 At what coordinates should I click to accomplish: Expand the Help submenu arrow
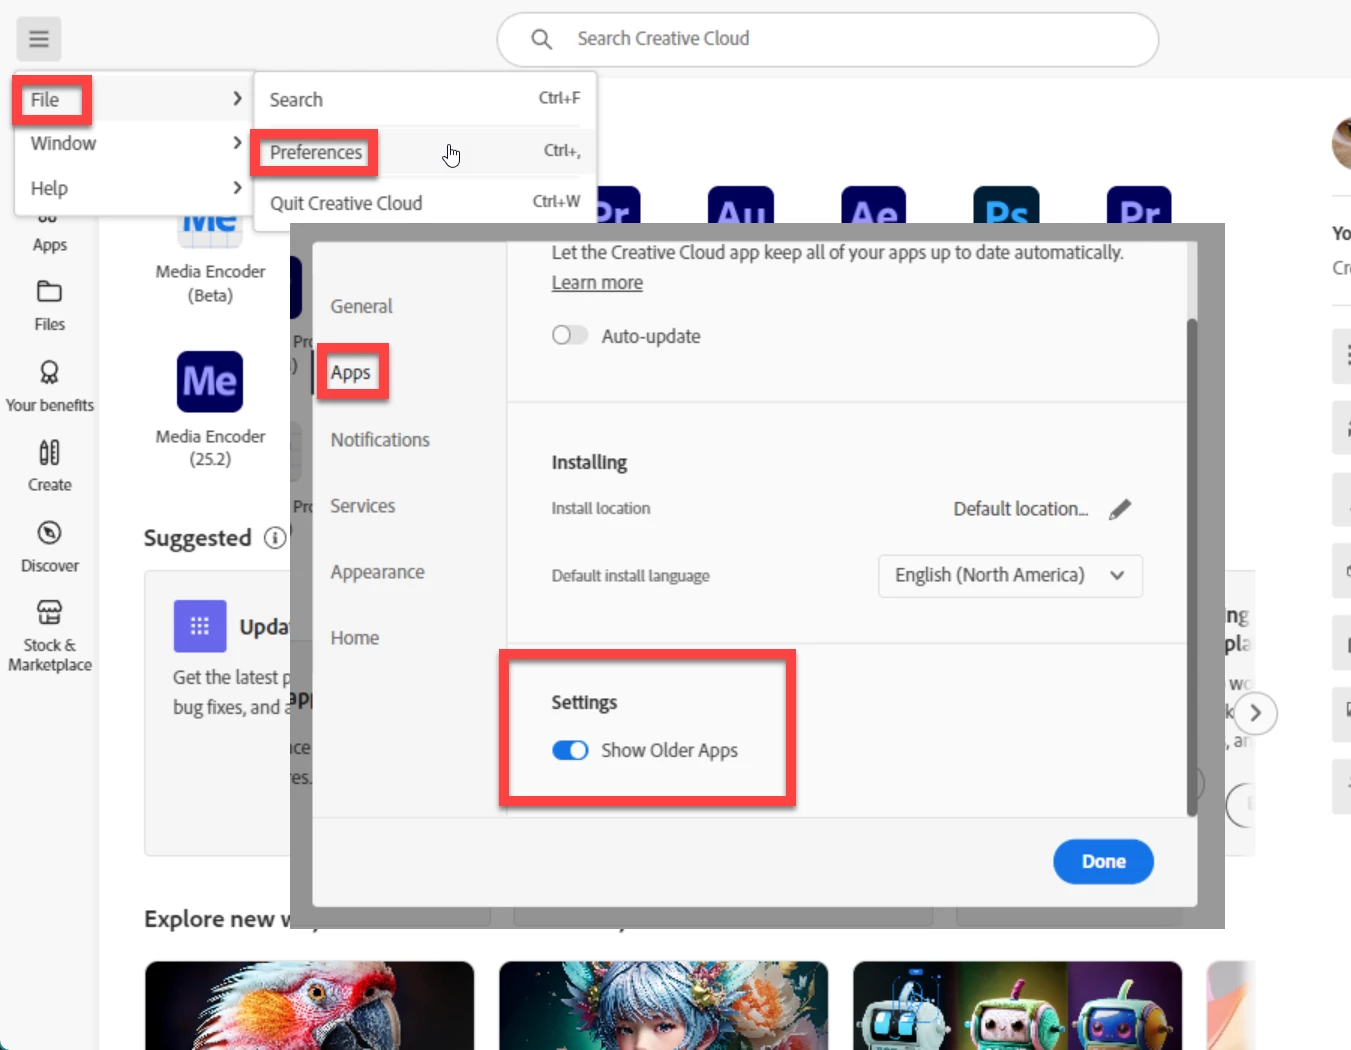tap(237, 187)
